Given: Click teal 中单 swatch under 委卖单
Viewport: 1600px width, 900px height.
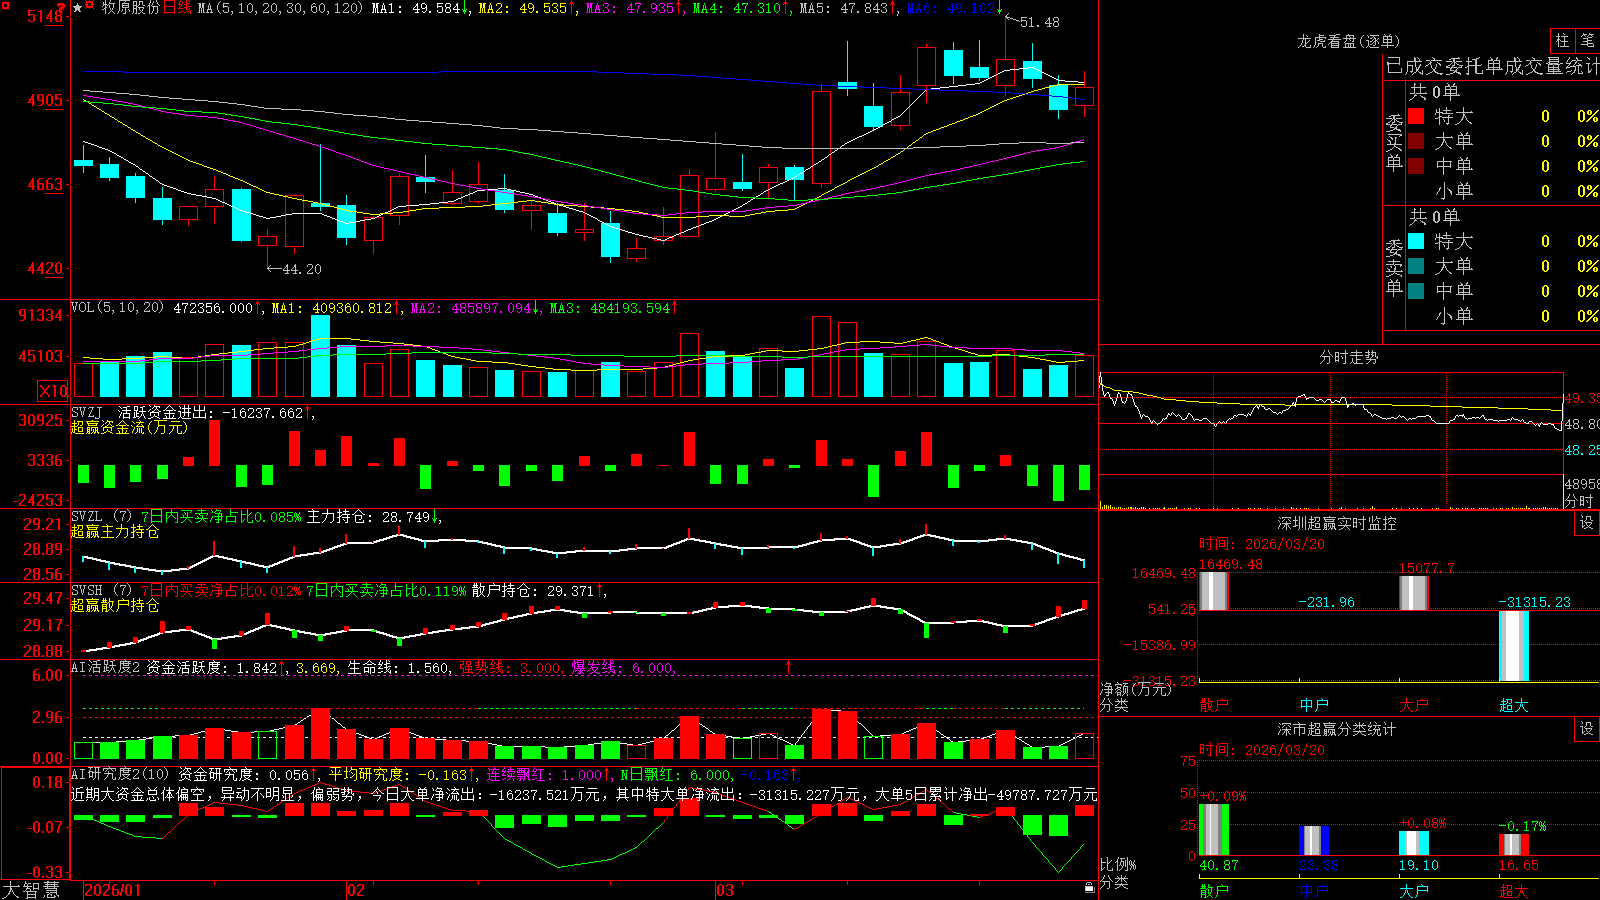Looking at the screenshot, I should click(x=1416, y=291).
